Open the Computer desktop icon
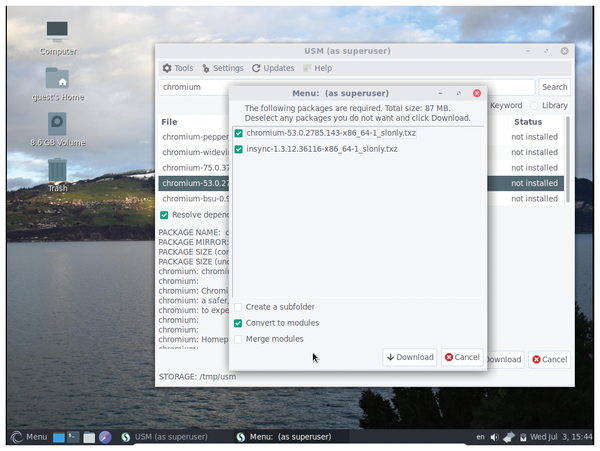Image resolution: width=600 pixels, height=451 pixels. (x=57, y=37)
